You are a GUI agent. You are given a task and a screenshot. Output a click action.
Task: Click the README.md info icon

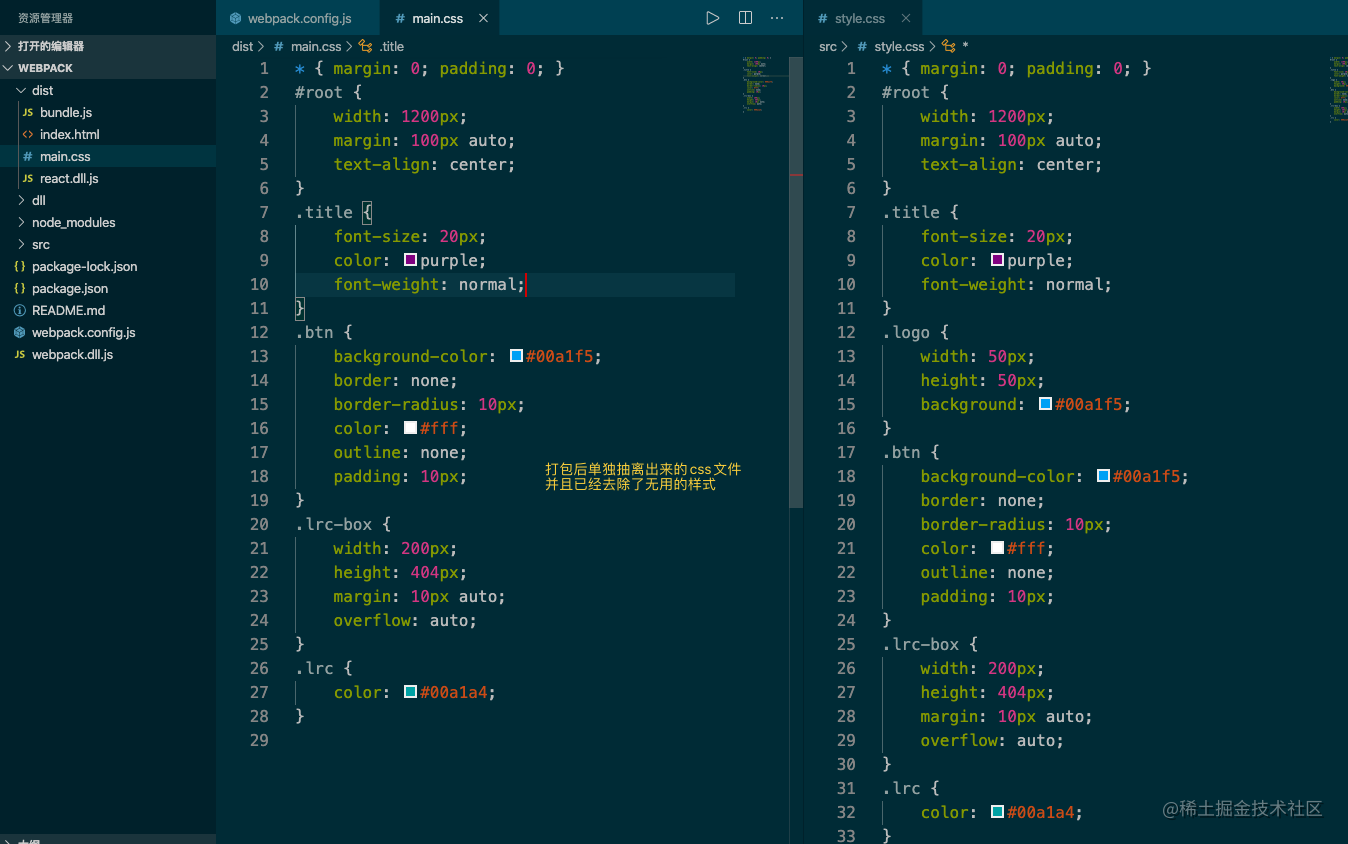tap(20, 310)
